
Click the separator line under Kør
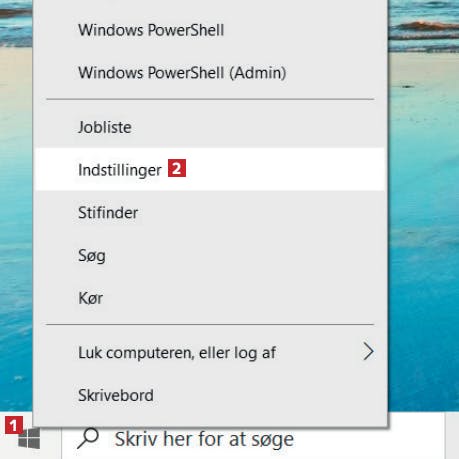click(x=210, y=324)
